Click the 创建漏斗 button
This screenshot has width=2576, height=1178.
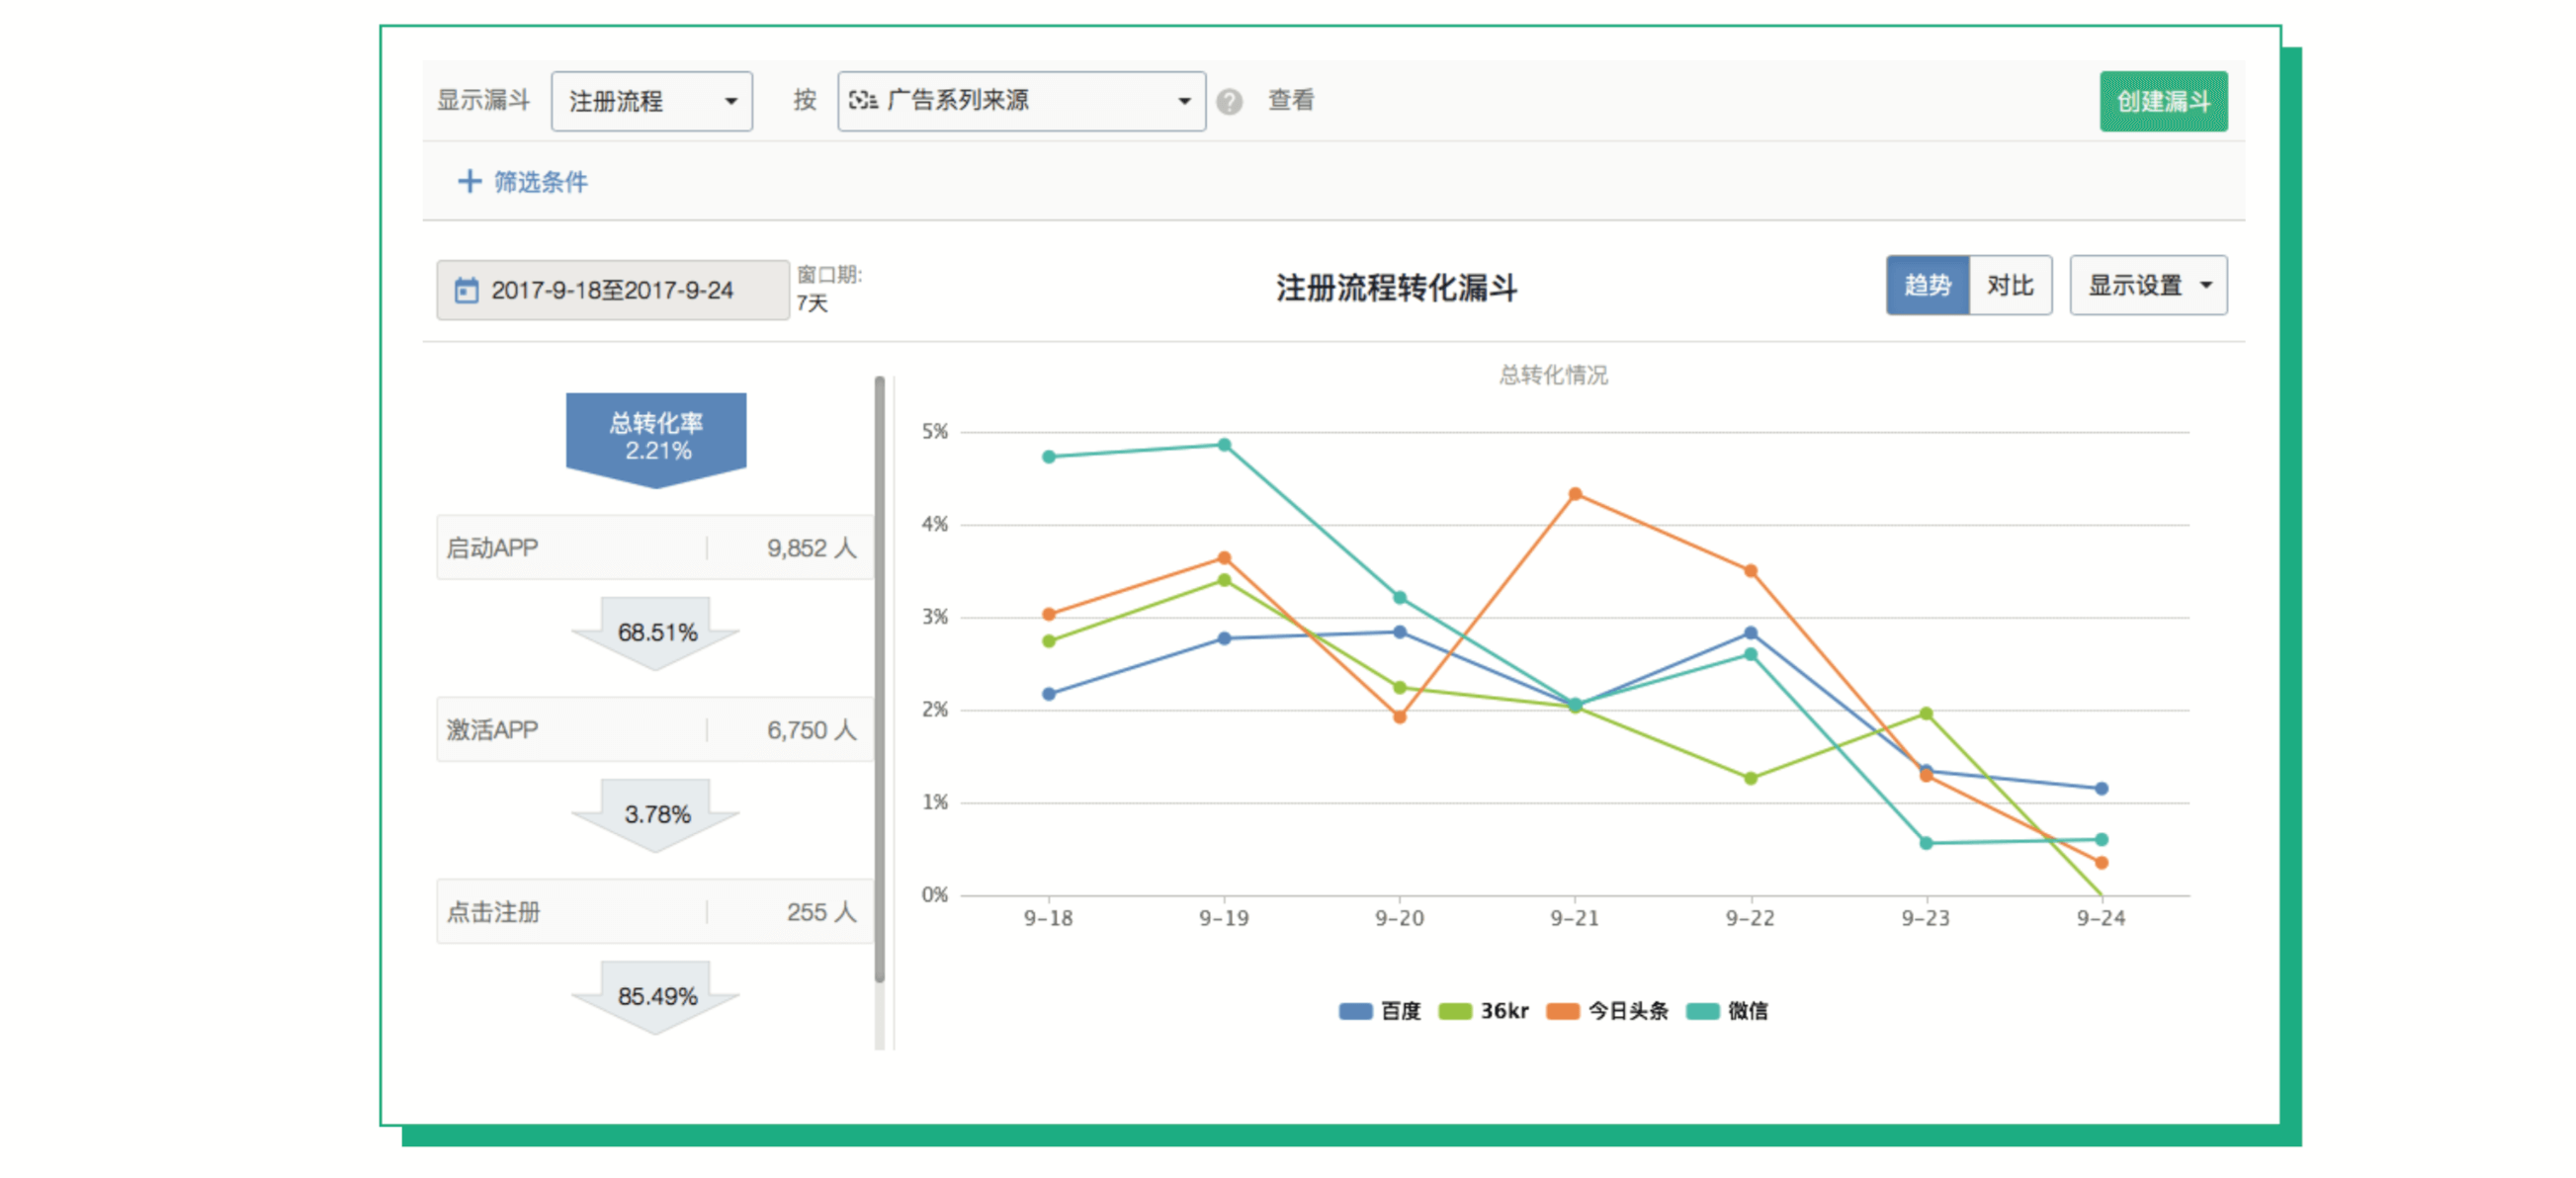(2163, 101)
